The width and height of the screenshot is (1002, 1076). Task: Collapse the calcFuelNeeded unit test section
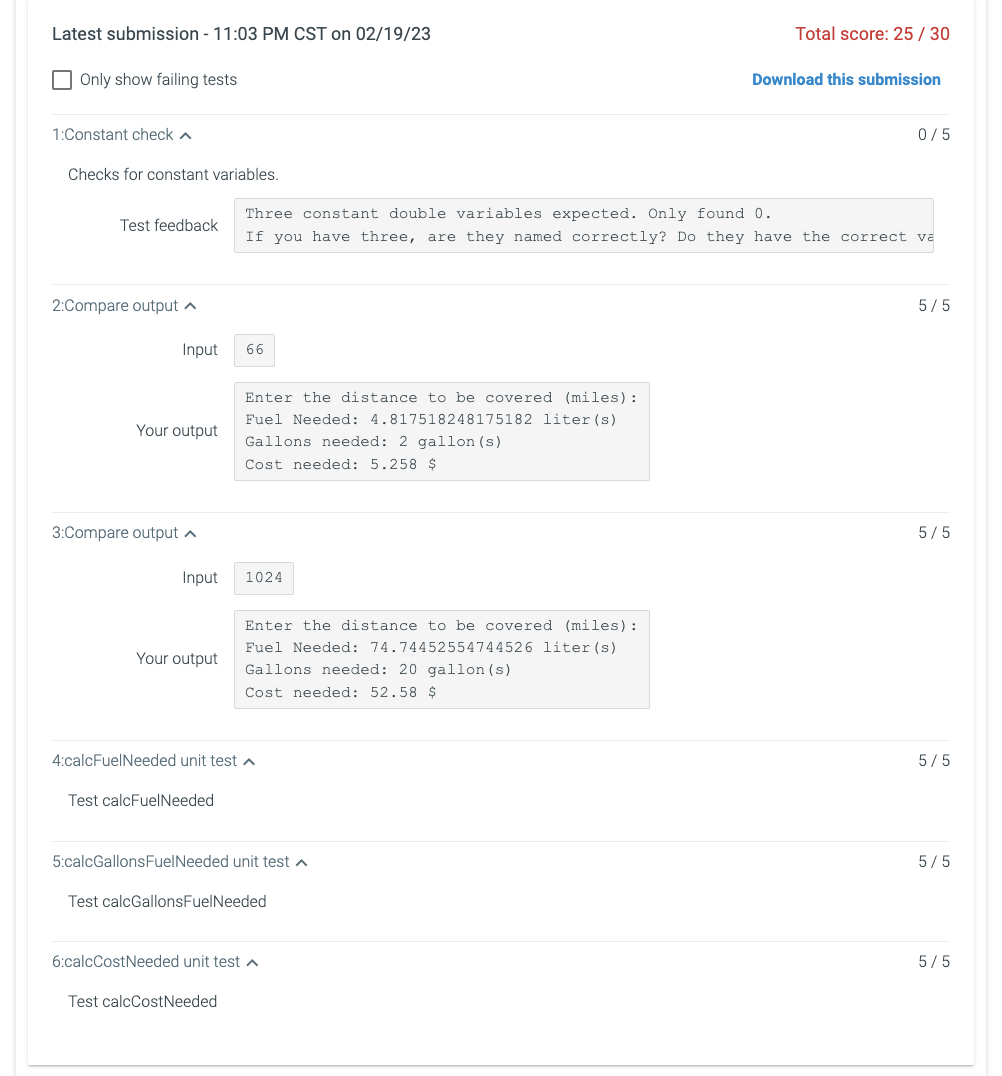pyautogui.click(x=250, y=760)
